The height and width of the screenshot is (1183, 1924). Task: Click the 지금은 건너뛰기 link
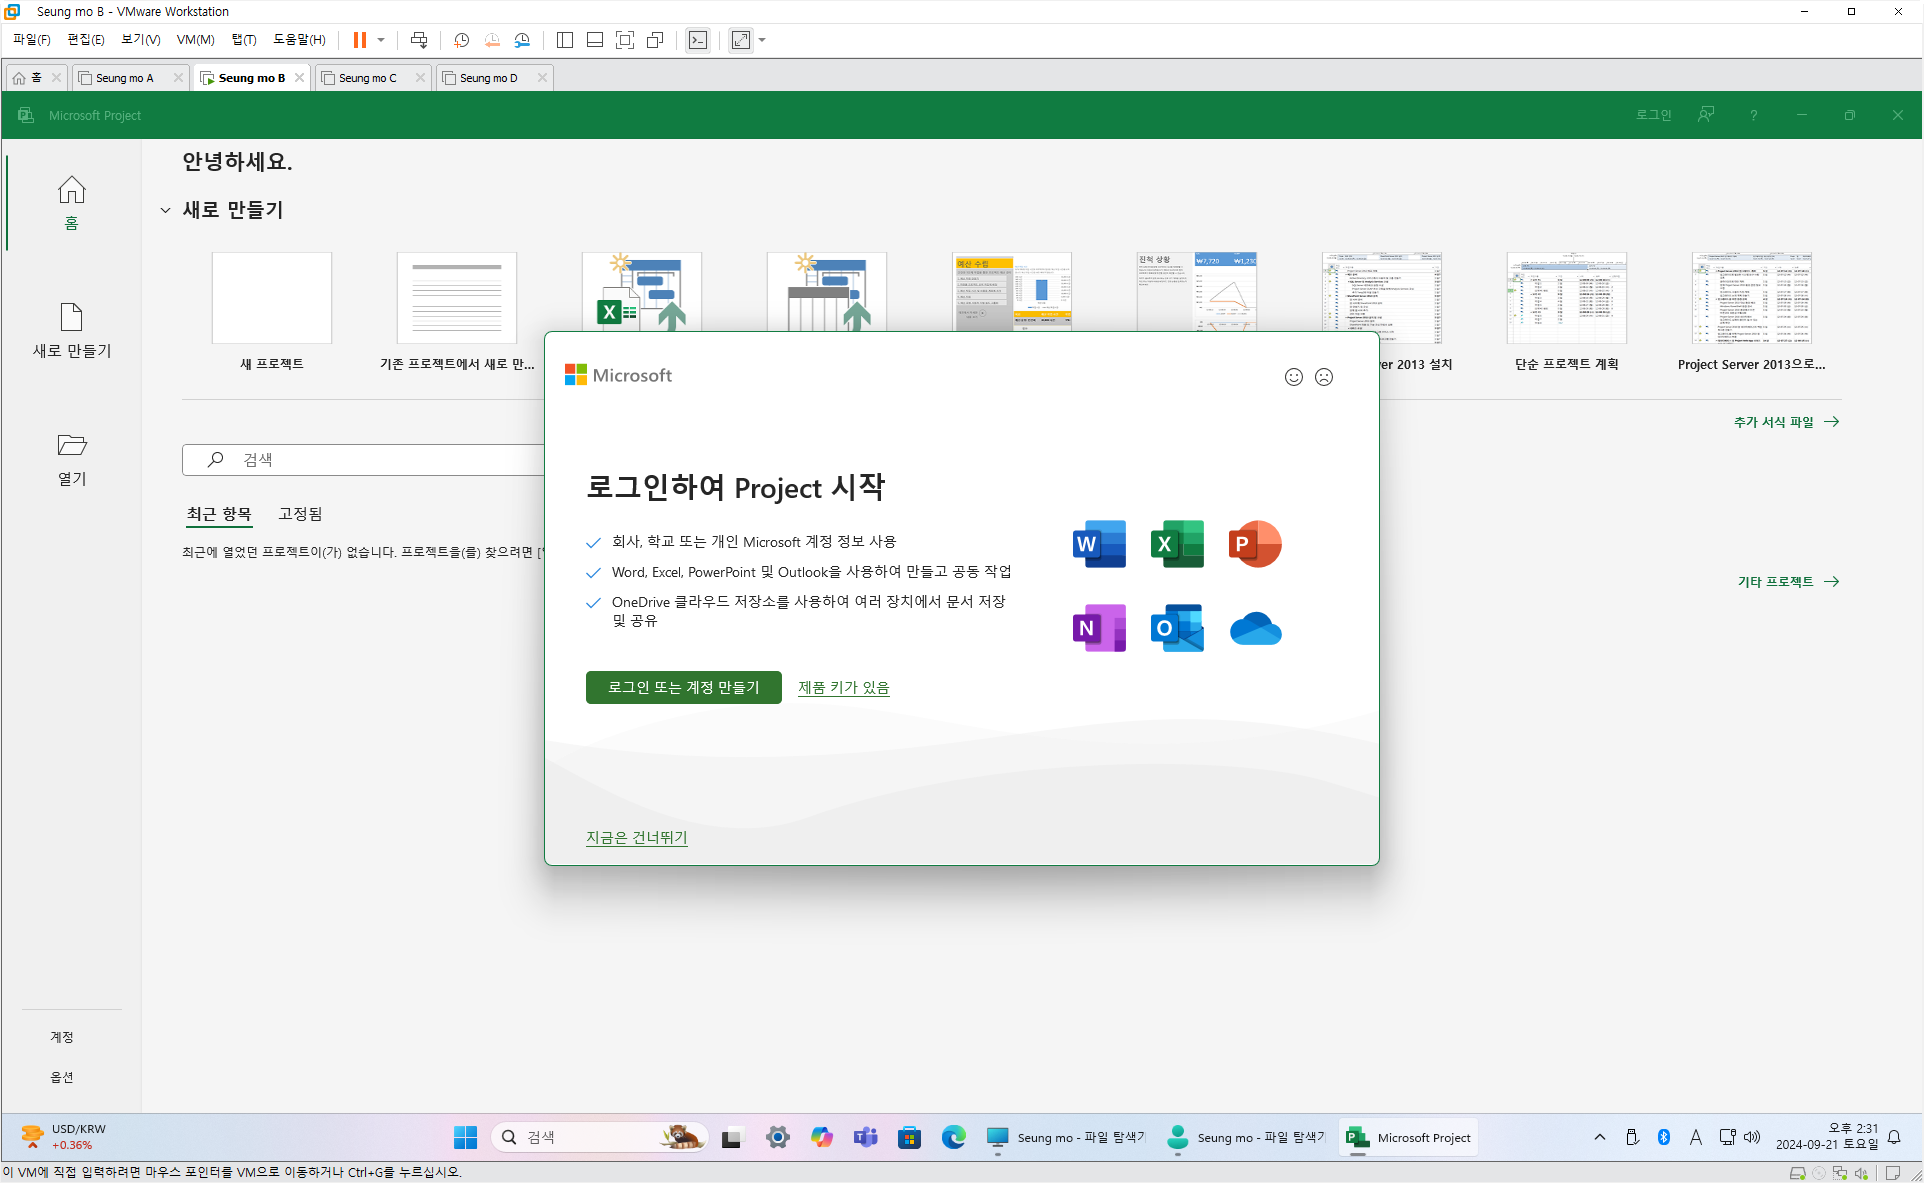[636, 837]
